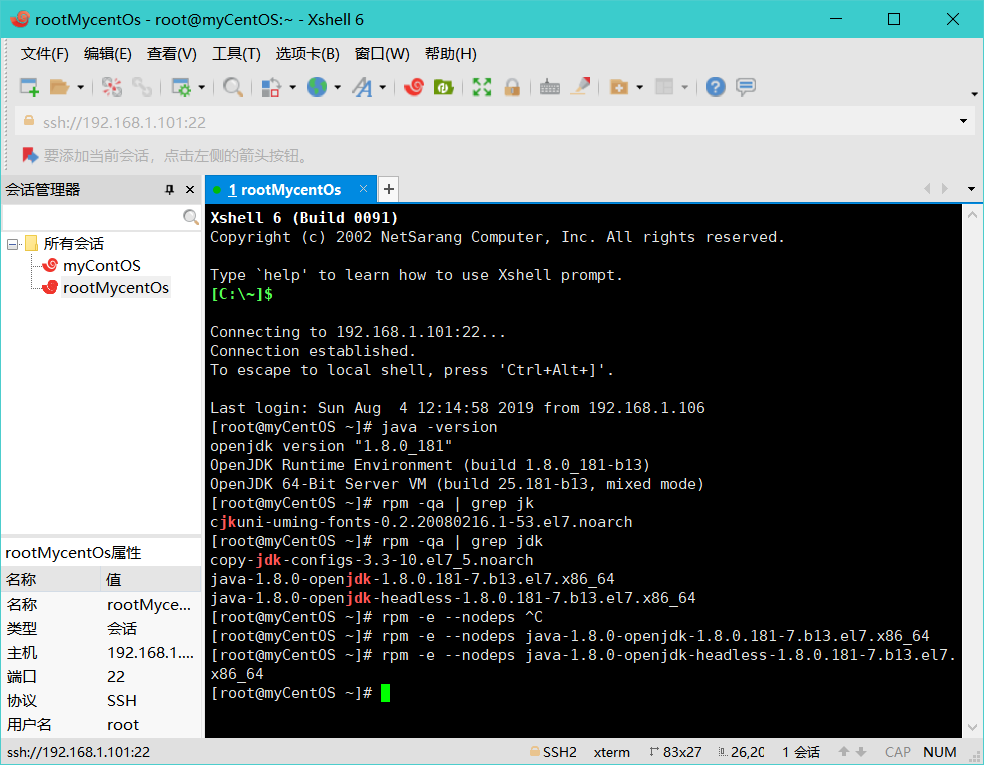Open Help via blue question mark
Screen dimensions: 984x765
tap(715, 87)
